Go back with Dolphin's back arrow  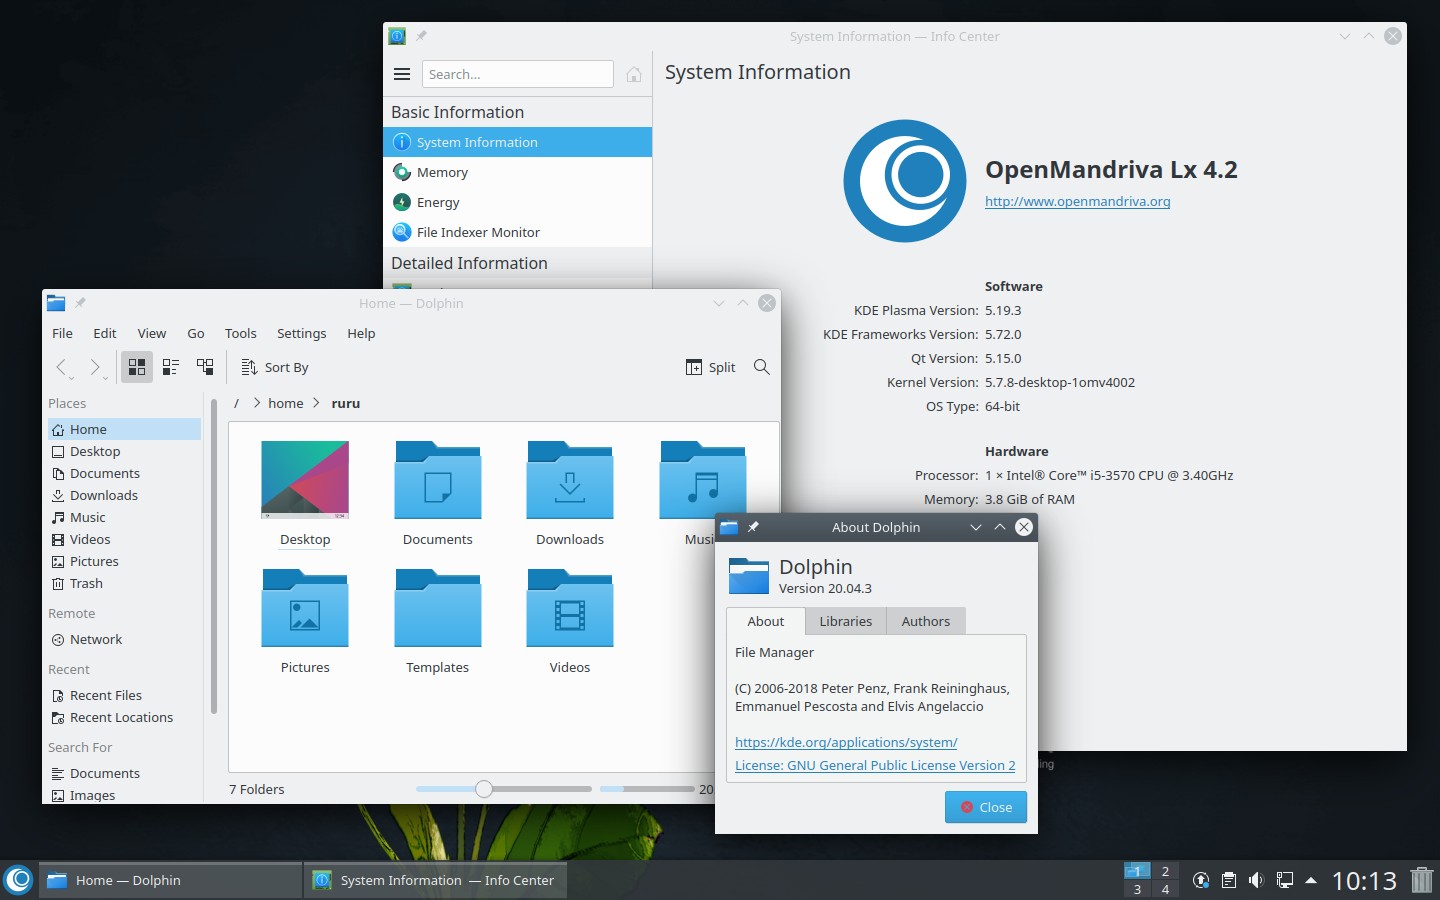coord(62,367)
